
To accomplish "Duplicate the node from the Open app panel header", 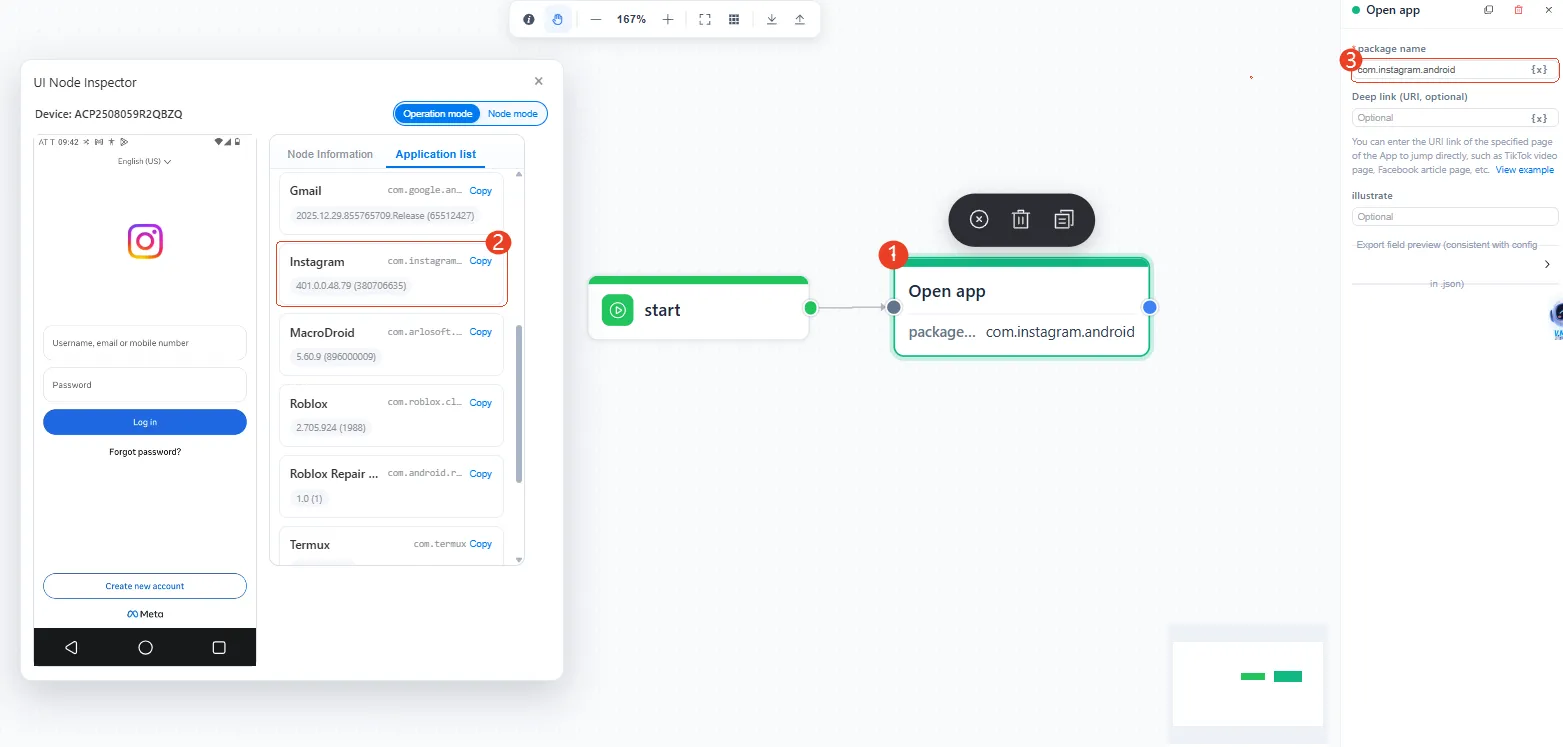I will [x=1489, y=10].
